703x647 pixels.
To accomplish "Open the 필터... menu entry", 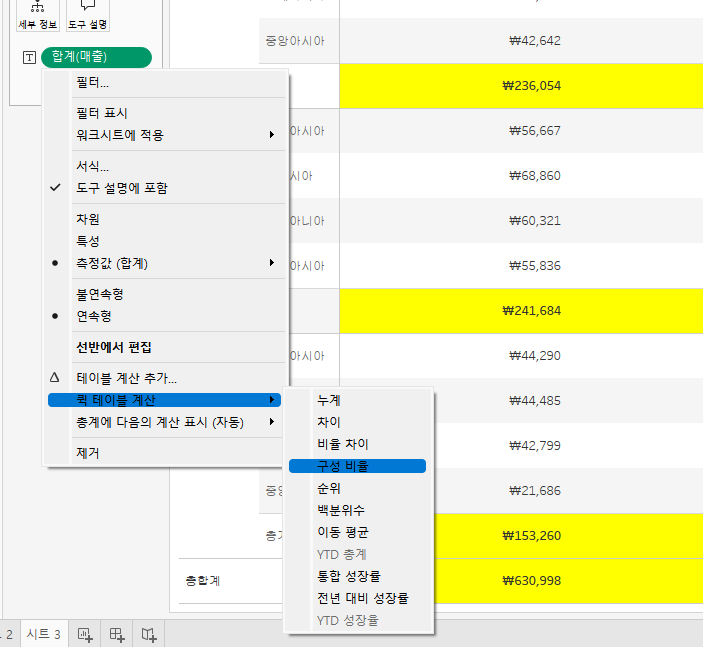I will pyautogui.click(x=166, y=83).
